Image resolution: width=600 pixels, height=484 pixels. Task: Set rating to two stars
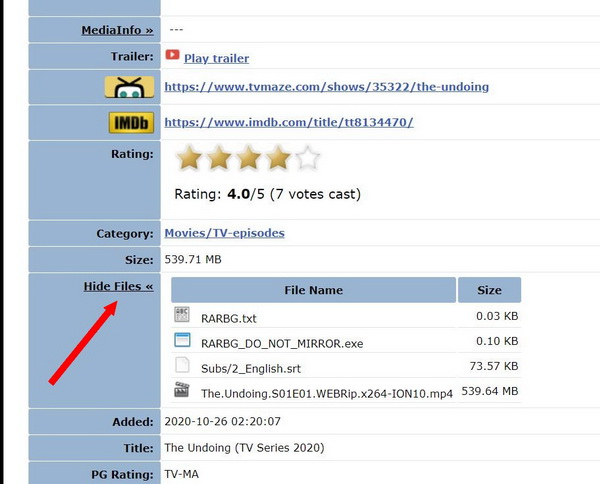[x=218, y=159]
